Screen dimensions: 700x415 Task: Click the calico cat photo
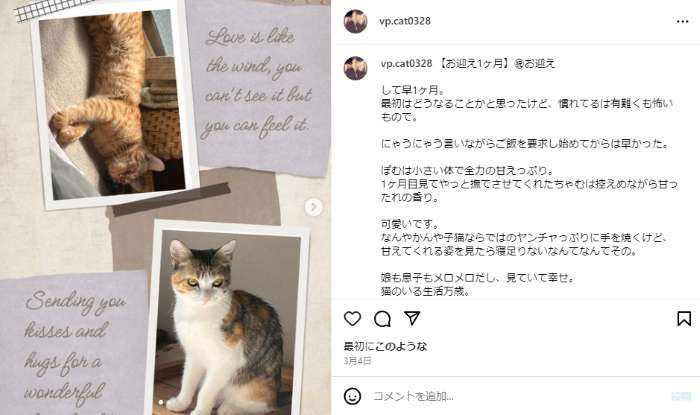(231, 323)
